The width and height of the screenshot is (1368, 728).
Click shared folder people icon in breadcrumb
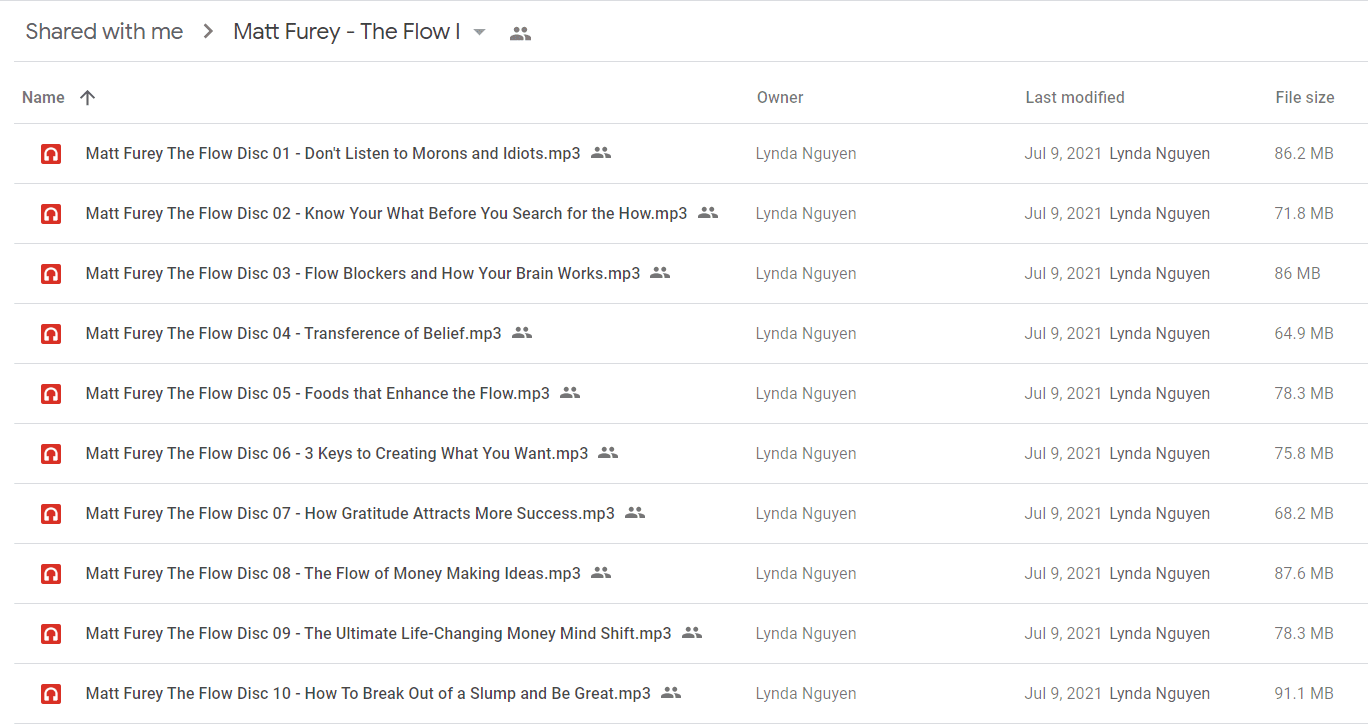(x=520, y=33)
